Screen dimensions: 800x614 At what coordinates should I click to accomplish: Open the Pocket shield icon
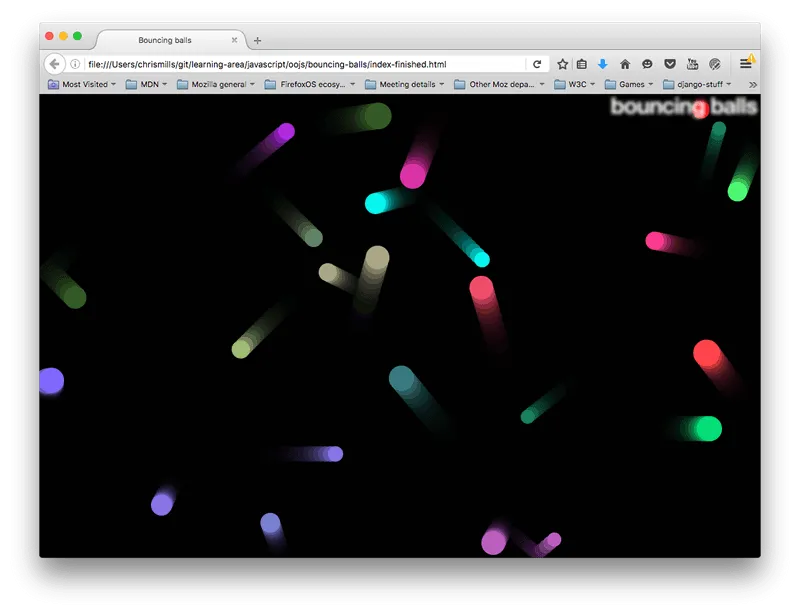(670, 64)
